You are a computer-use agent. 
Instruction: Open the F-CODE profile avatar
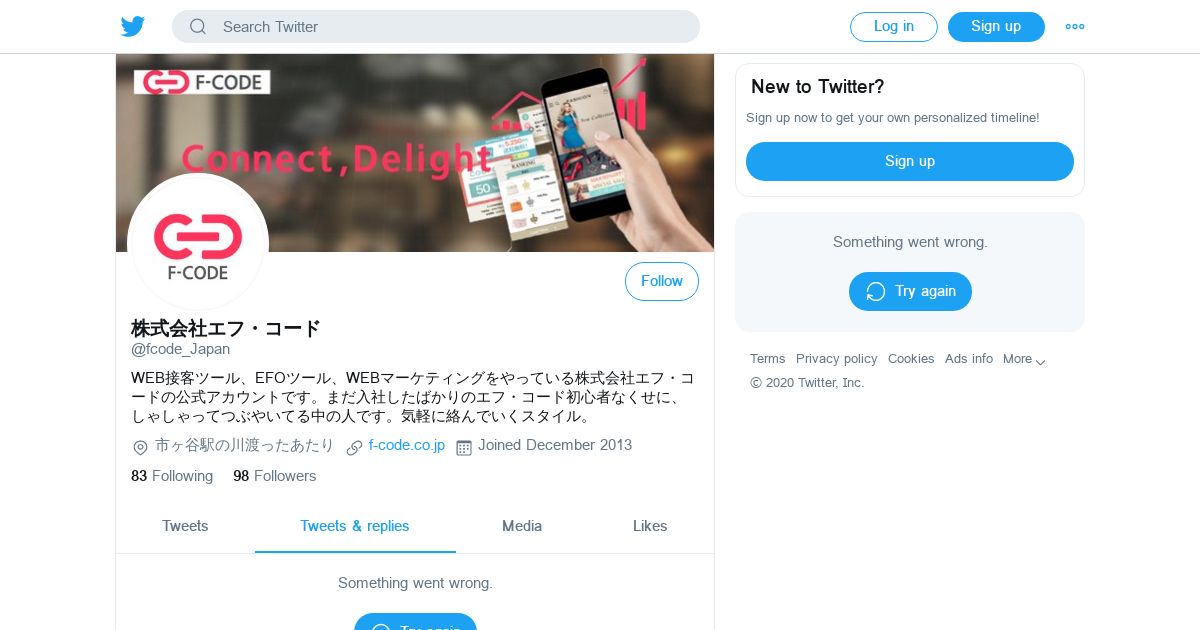pyautogui.click(x=198, y=243)
